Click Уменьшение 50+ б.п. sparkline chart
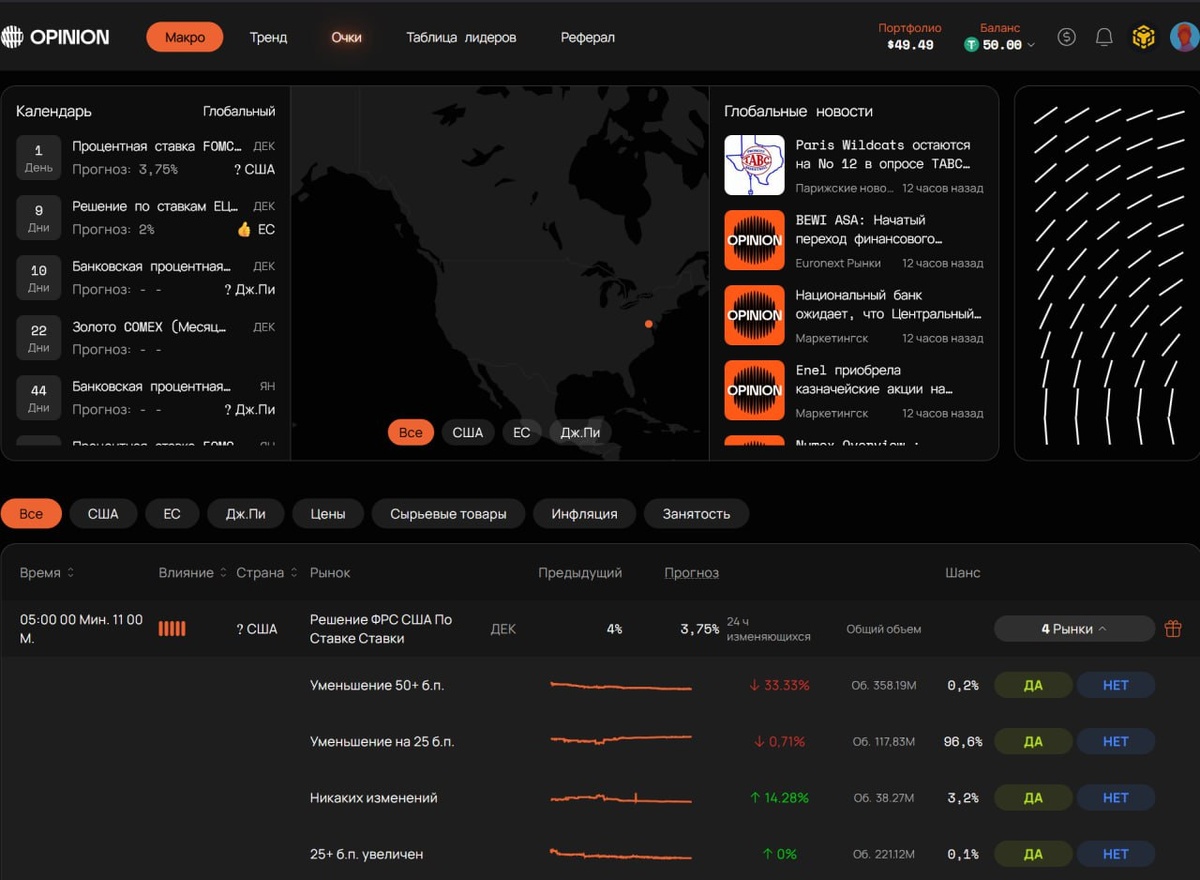 [x=621, y=686]
